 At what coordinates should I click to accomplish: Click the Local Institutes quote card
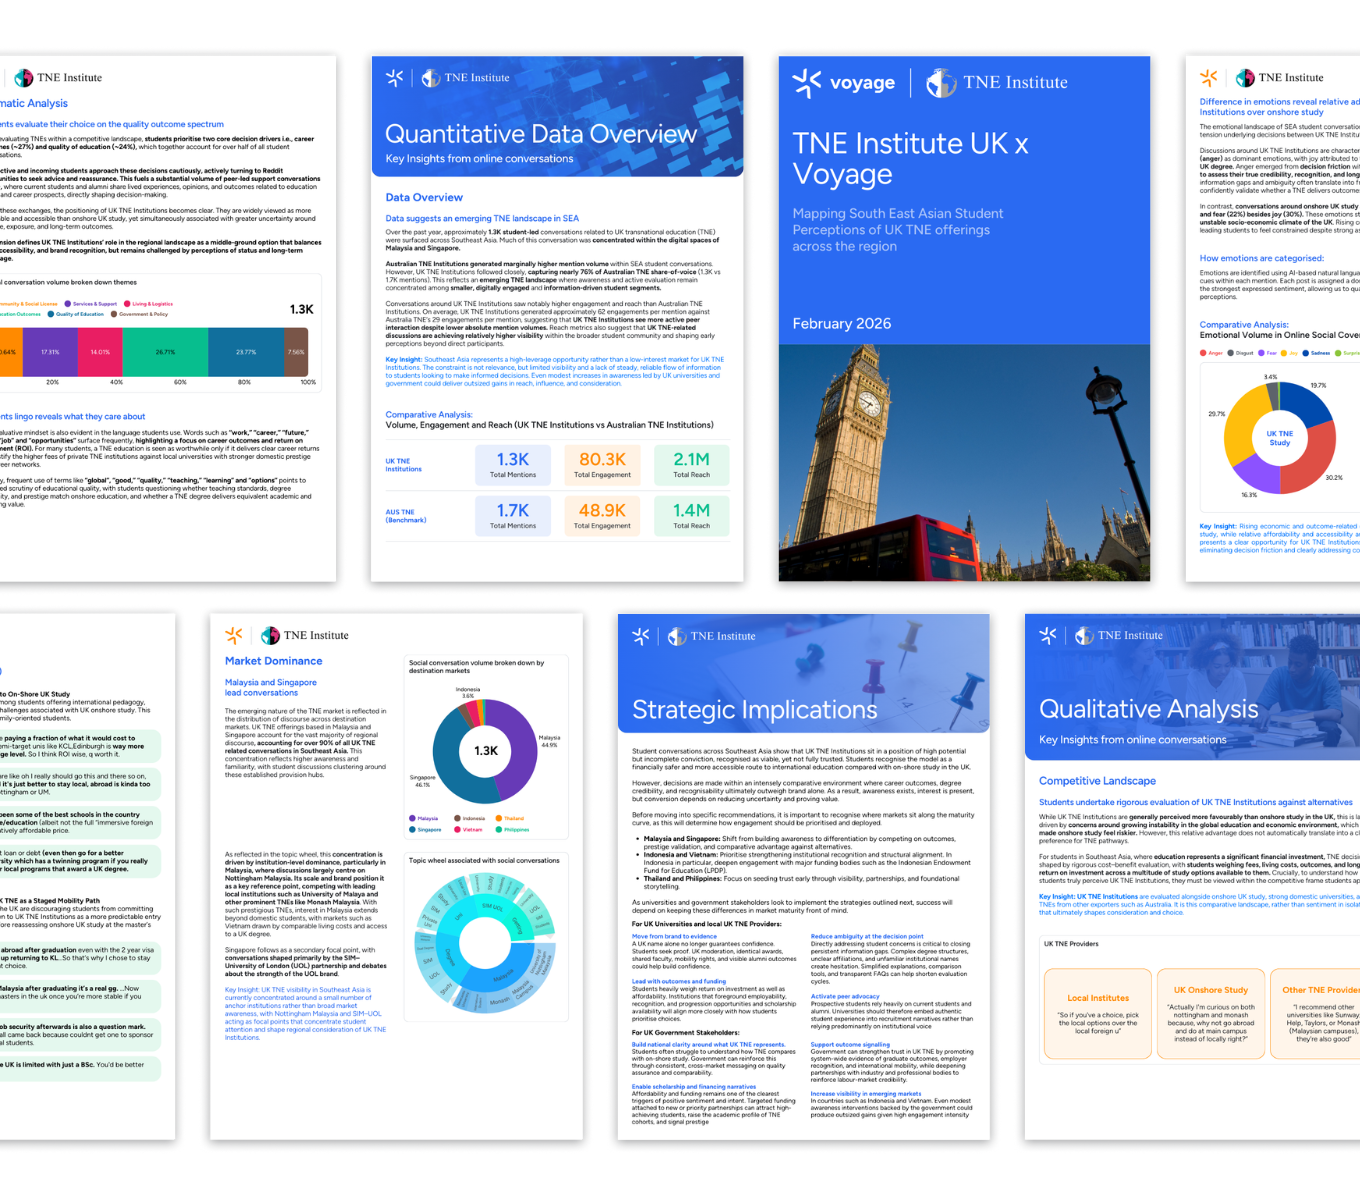pos(1098,1013)
